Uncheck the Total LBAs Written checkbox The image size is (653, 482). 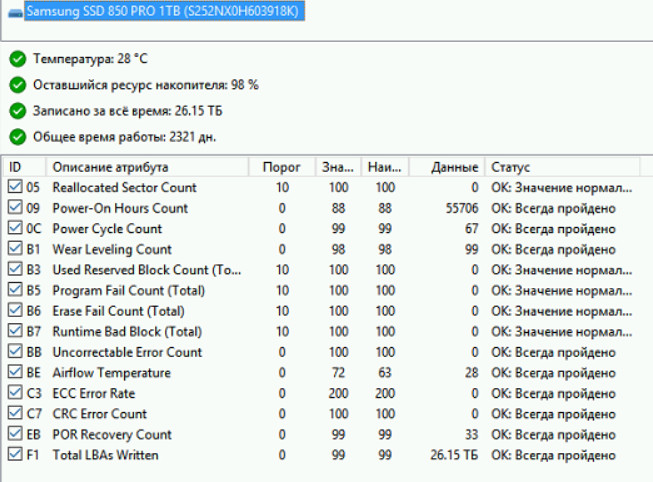14,455
